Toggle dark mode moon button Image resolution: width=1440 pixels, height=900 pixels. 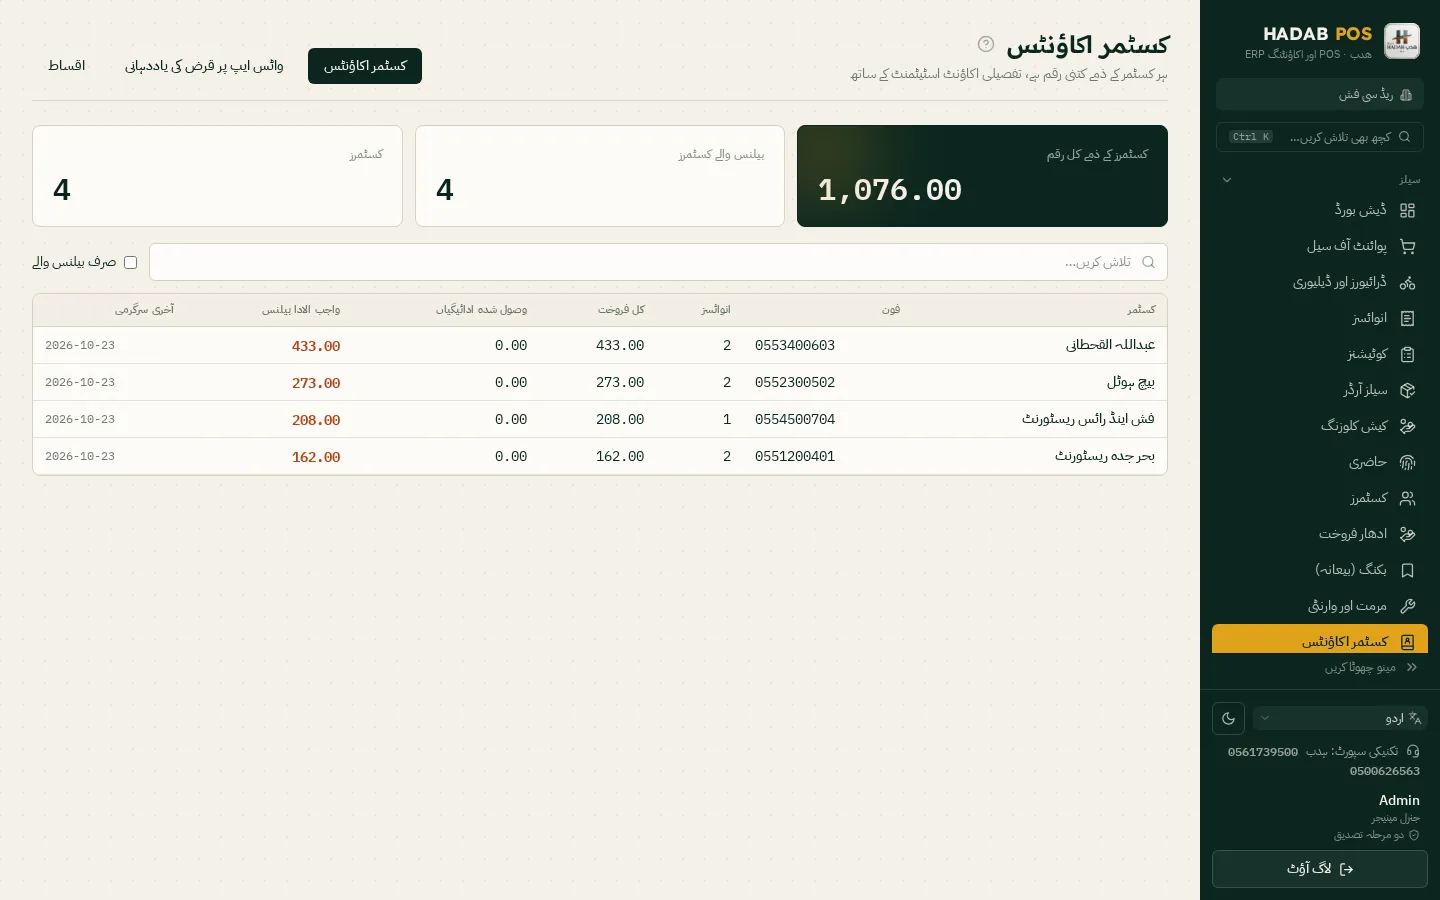tap(1229, 718)
